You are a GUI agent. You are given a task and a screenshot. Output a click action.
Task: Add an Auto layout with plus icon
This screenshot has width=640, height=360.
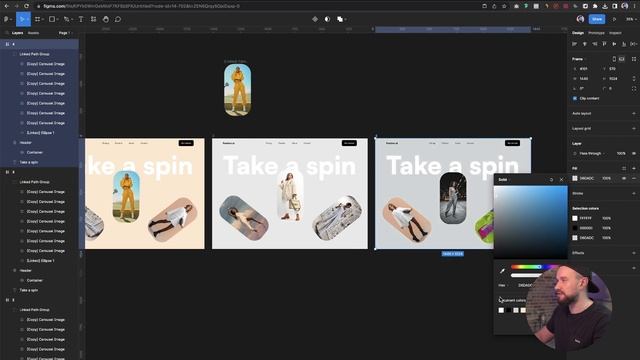coord(634,113)
